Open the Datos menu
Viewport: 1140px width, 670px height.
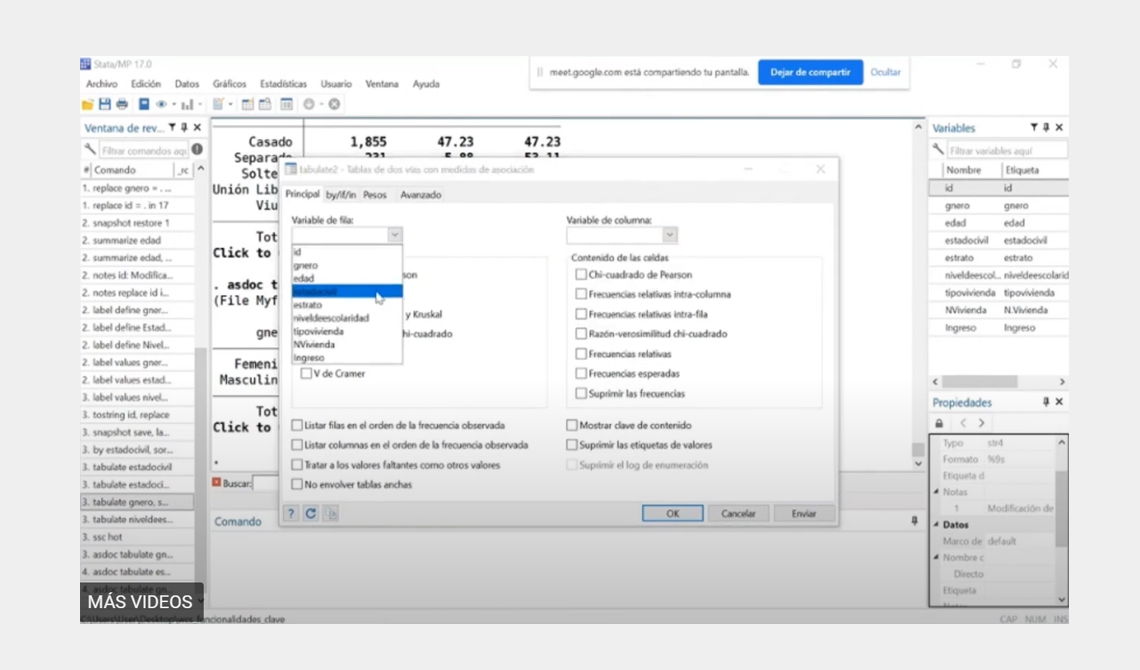tap(187, 84)
